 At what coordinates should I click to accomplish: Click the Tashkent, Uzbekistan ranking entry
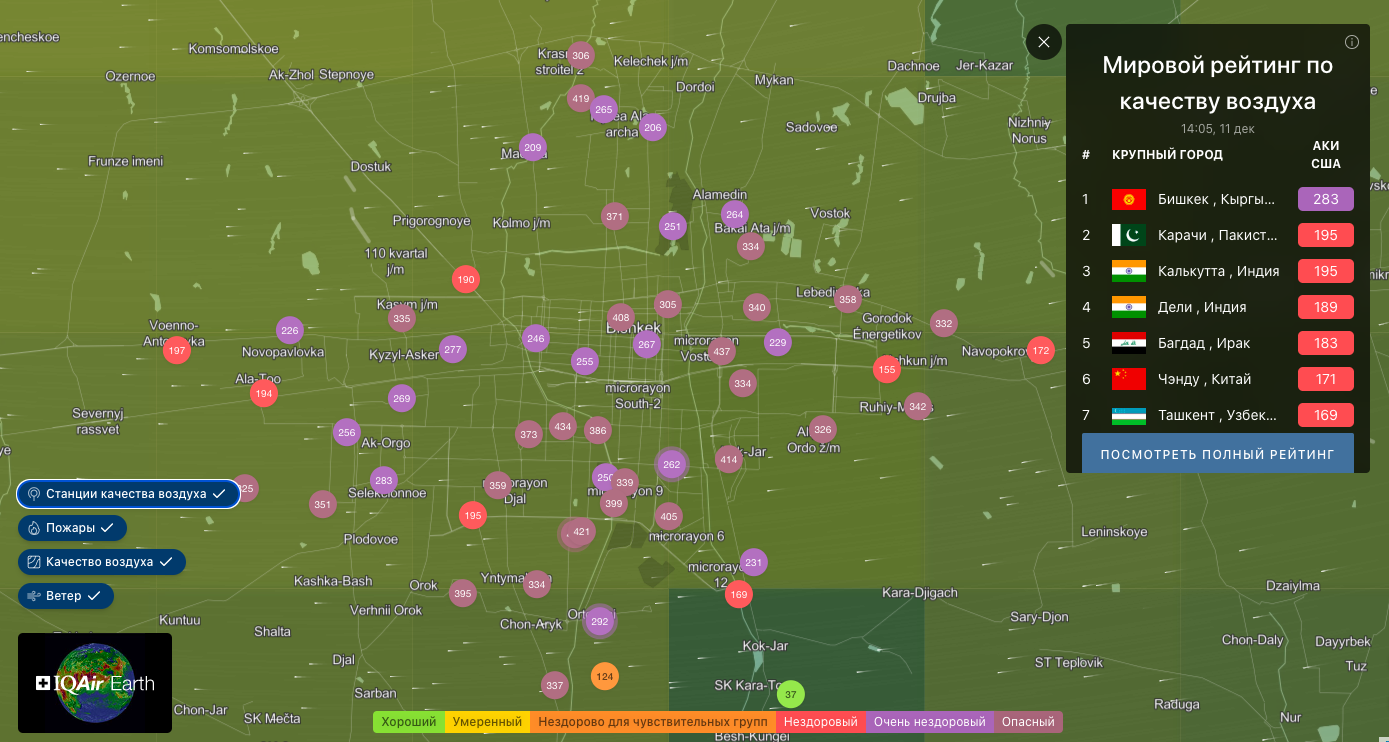(x=1216, y=415)
